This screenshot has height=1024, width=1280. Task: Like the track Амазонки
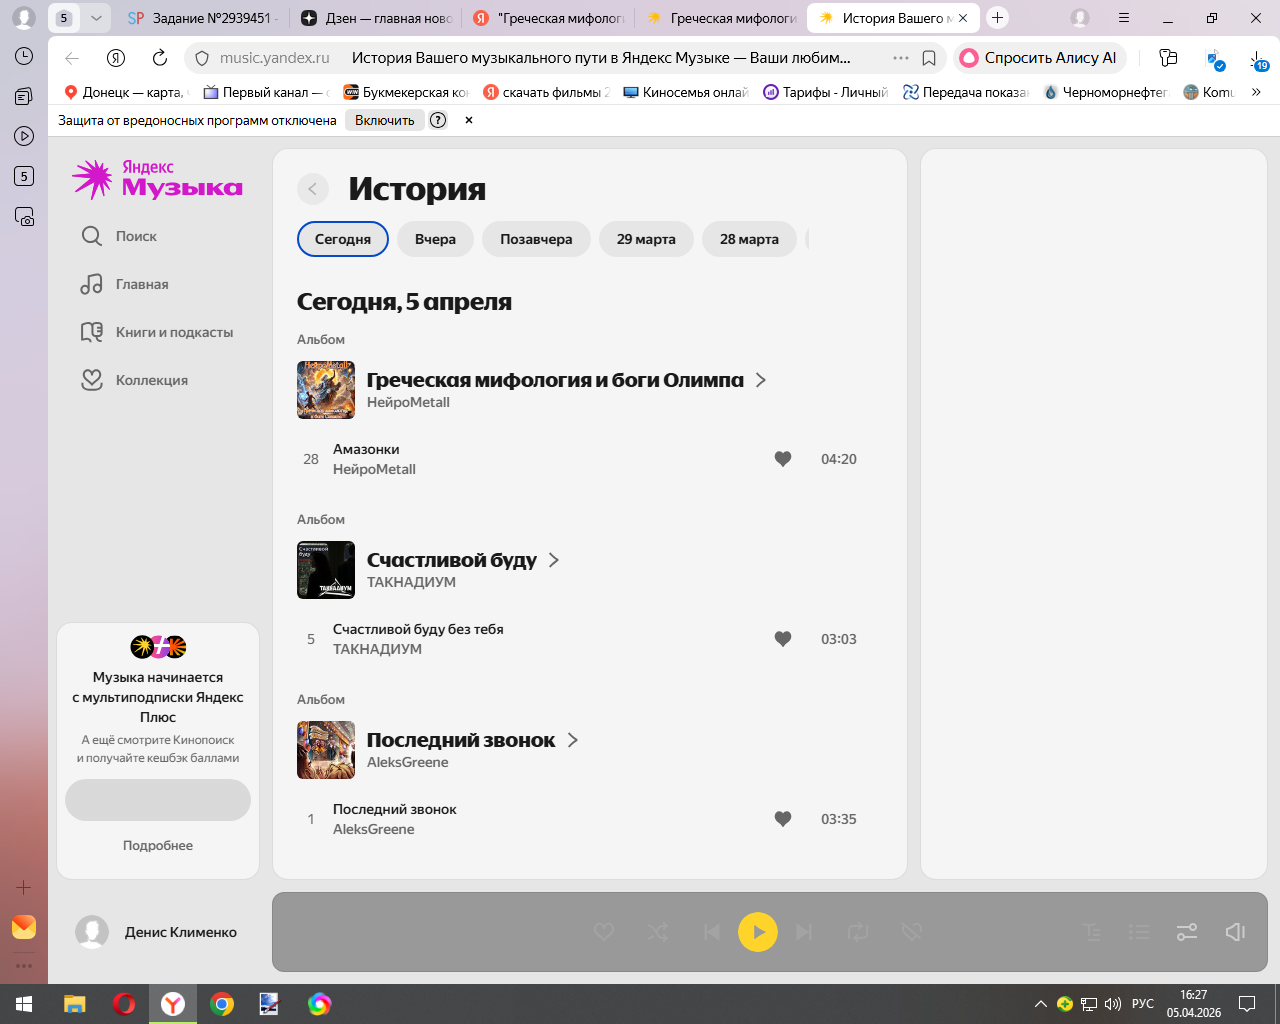click(783, 459)
